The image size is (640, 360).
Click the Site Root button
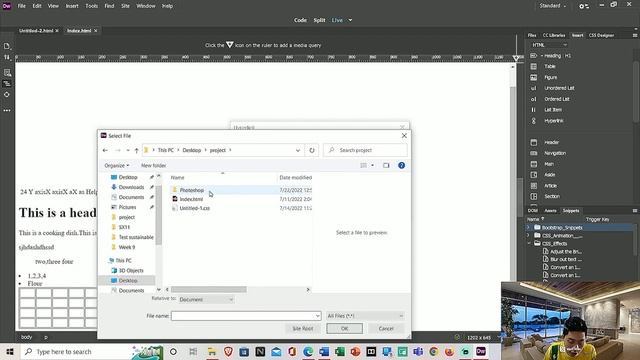click(x=303, y=329)
